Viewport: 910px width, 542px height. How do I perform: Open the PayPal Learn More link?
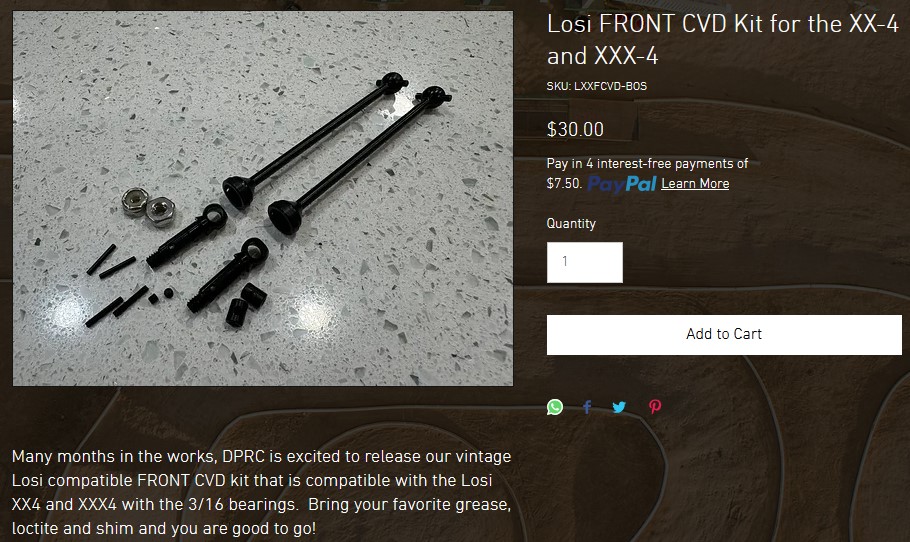[x=695, y=183]
